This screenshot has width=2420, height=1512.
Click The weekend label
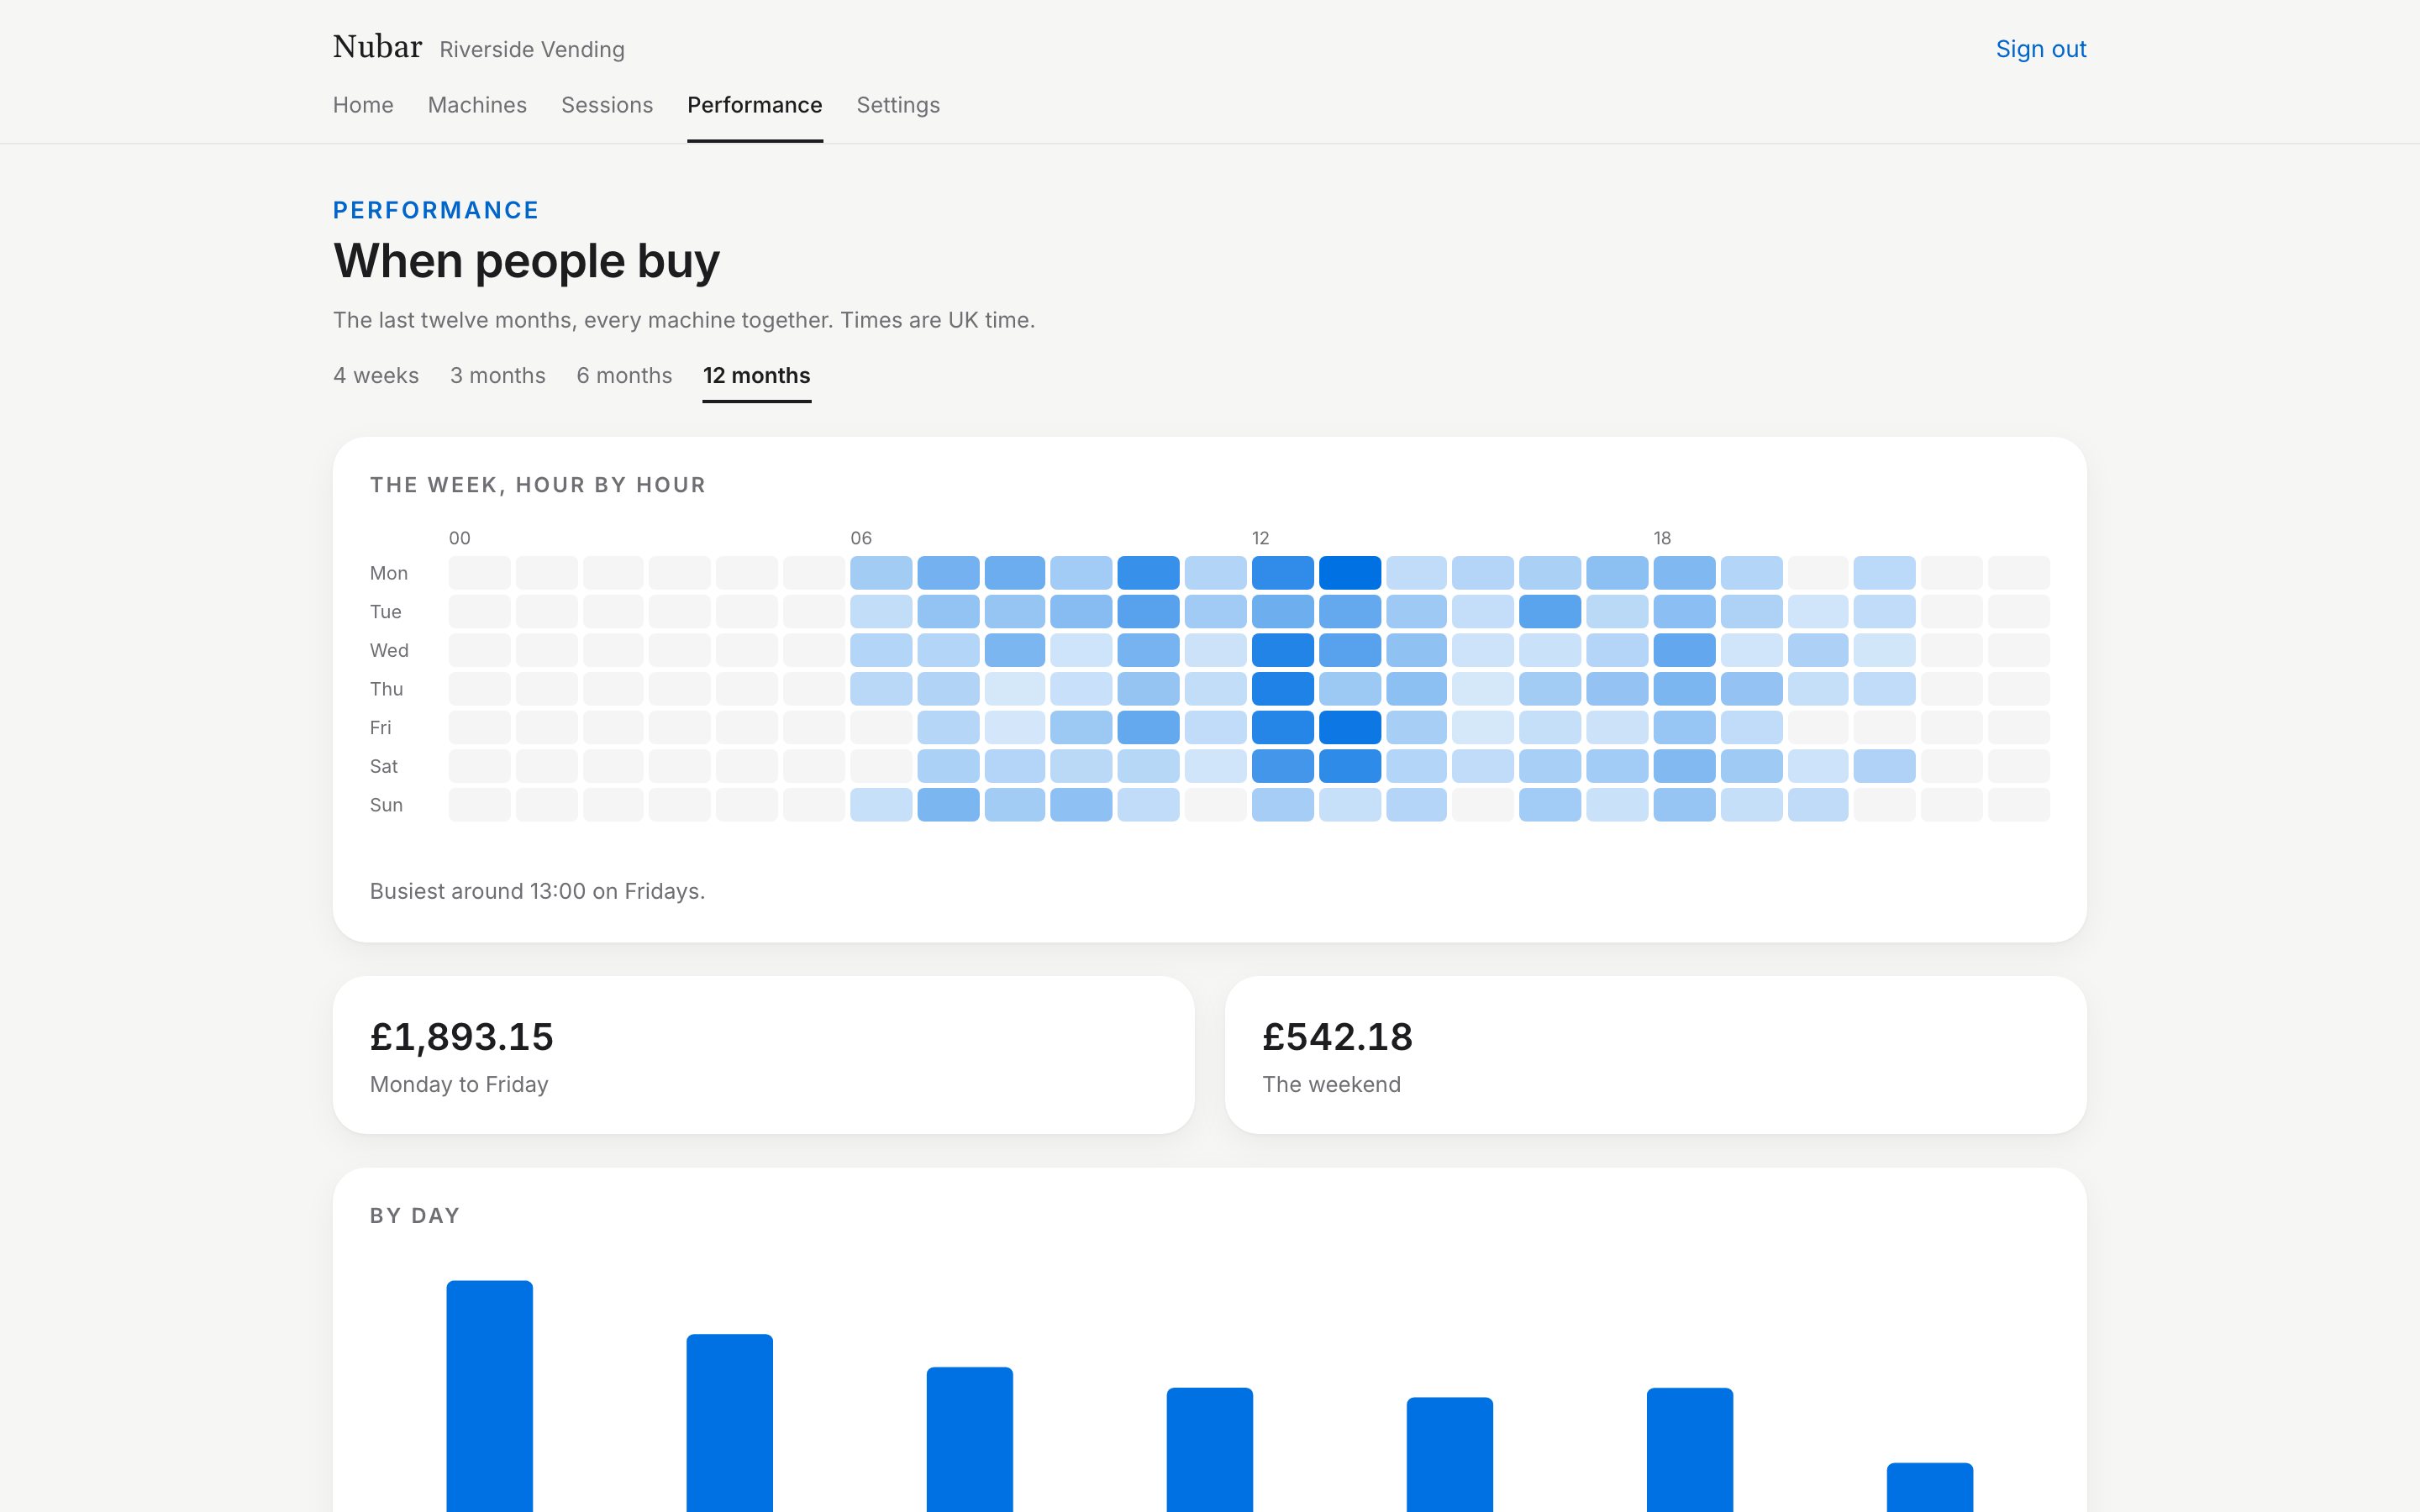click(x=1331, y=1084)
